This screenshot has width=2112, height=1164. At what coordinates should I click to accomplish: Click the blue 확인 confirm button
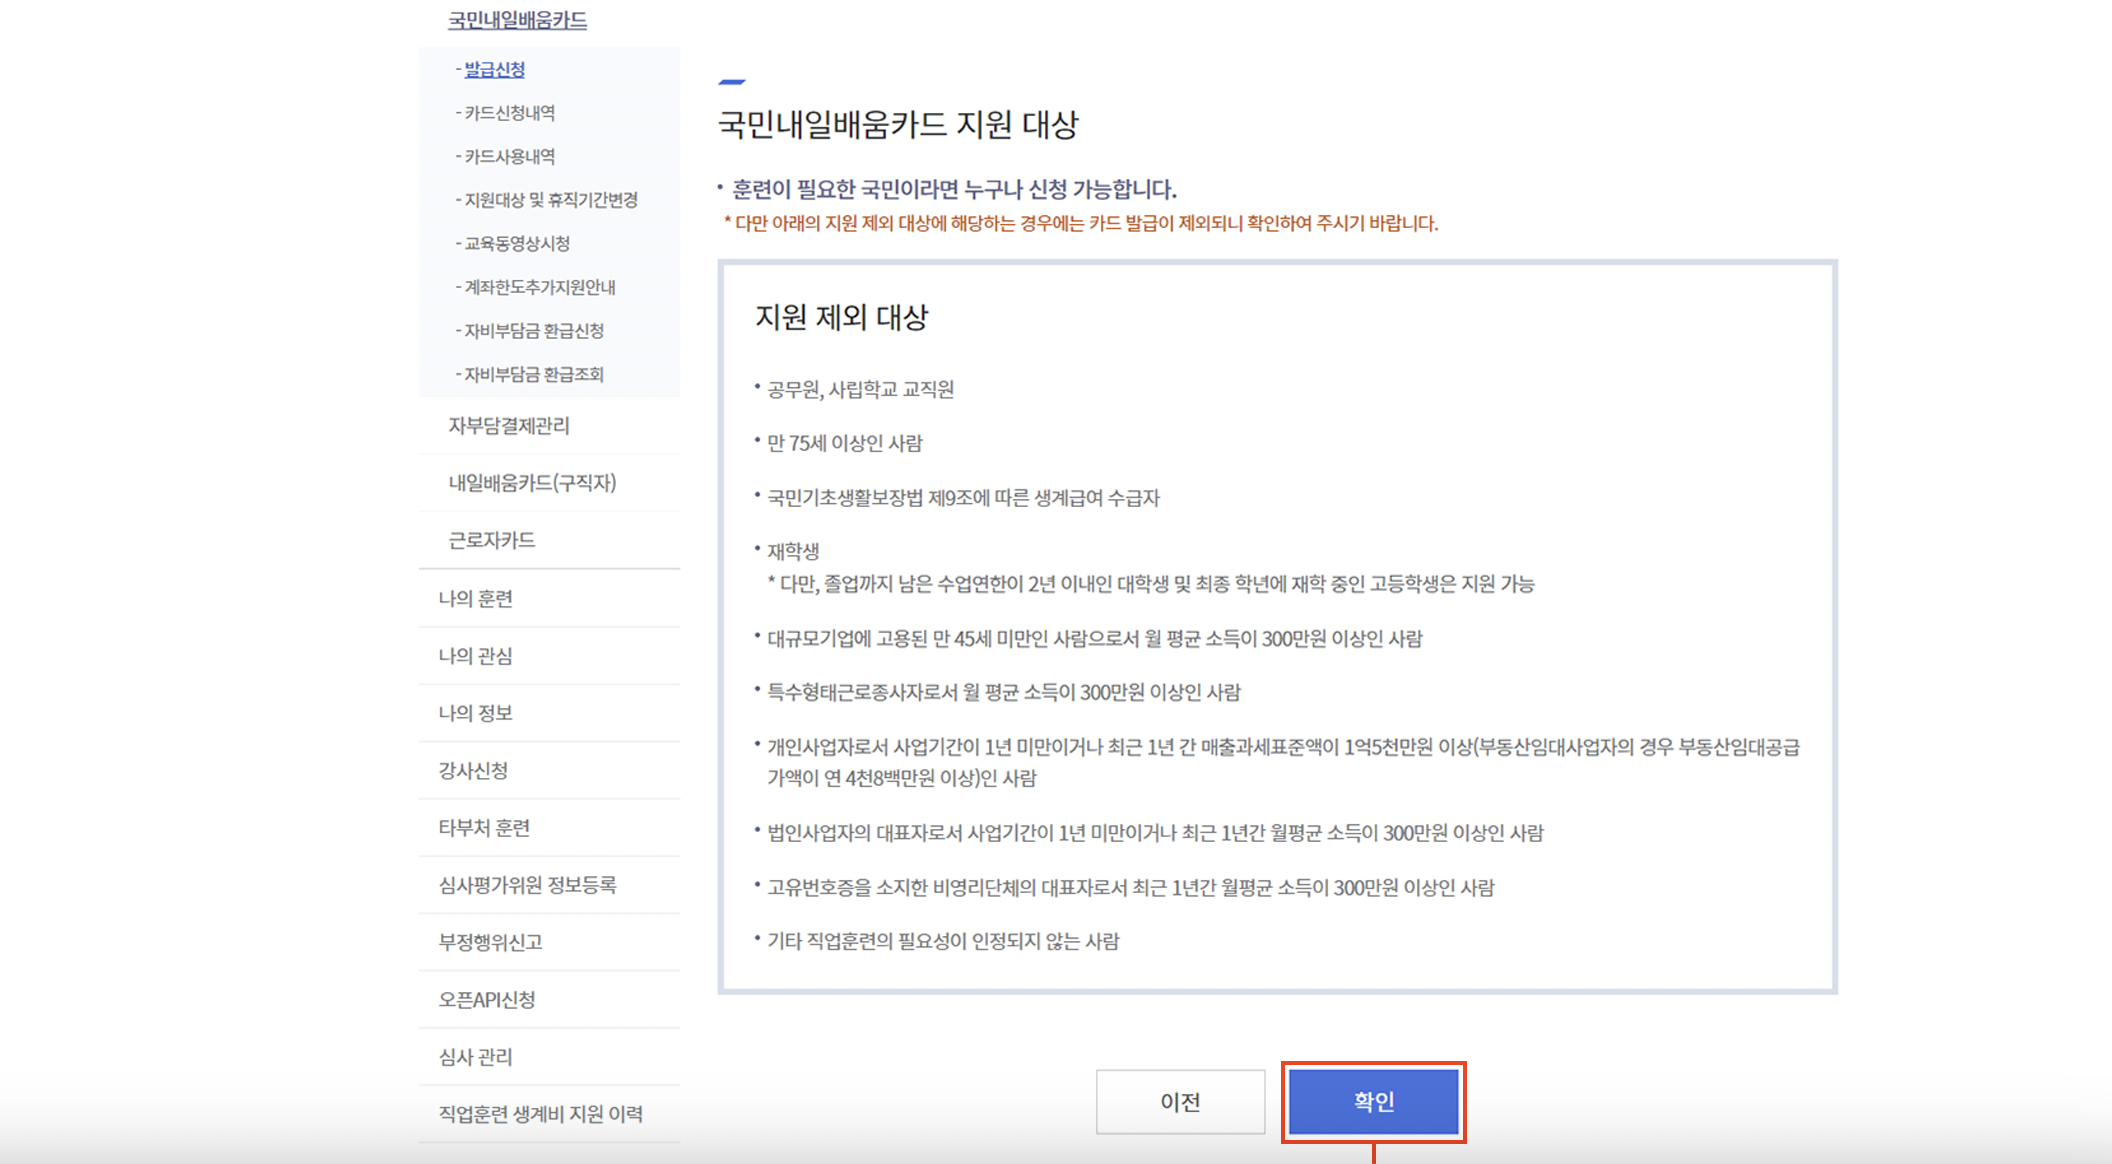1373,1101
